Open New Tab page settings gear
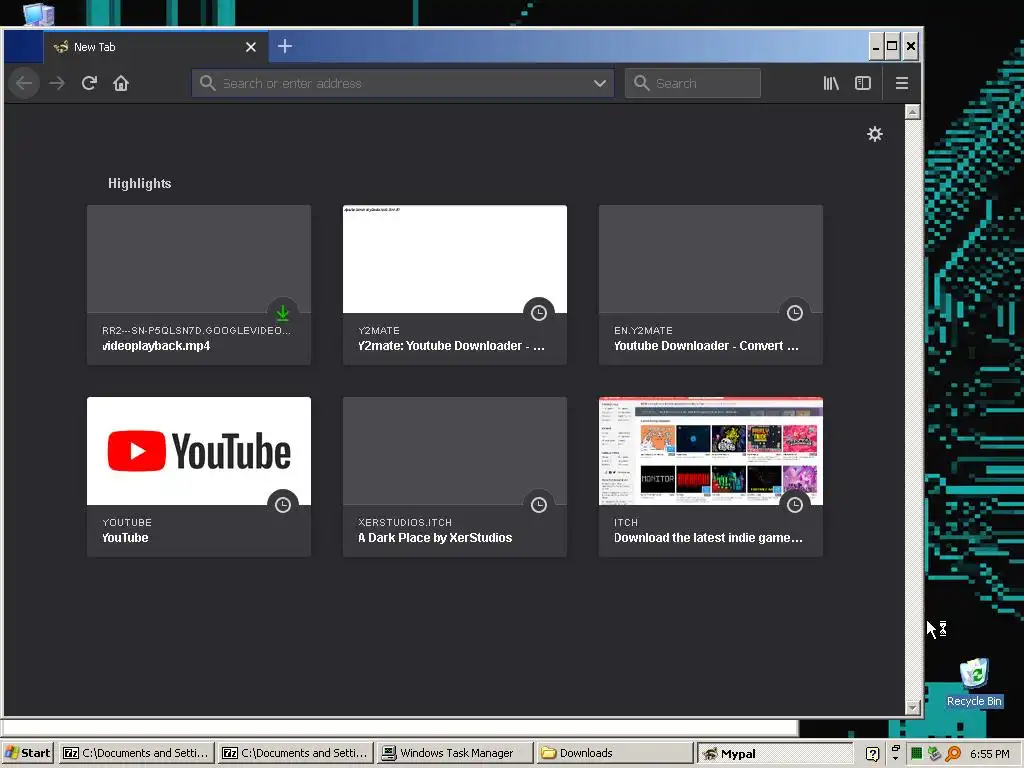The image size is (1024, 768). tap(874, 134)
